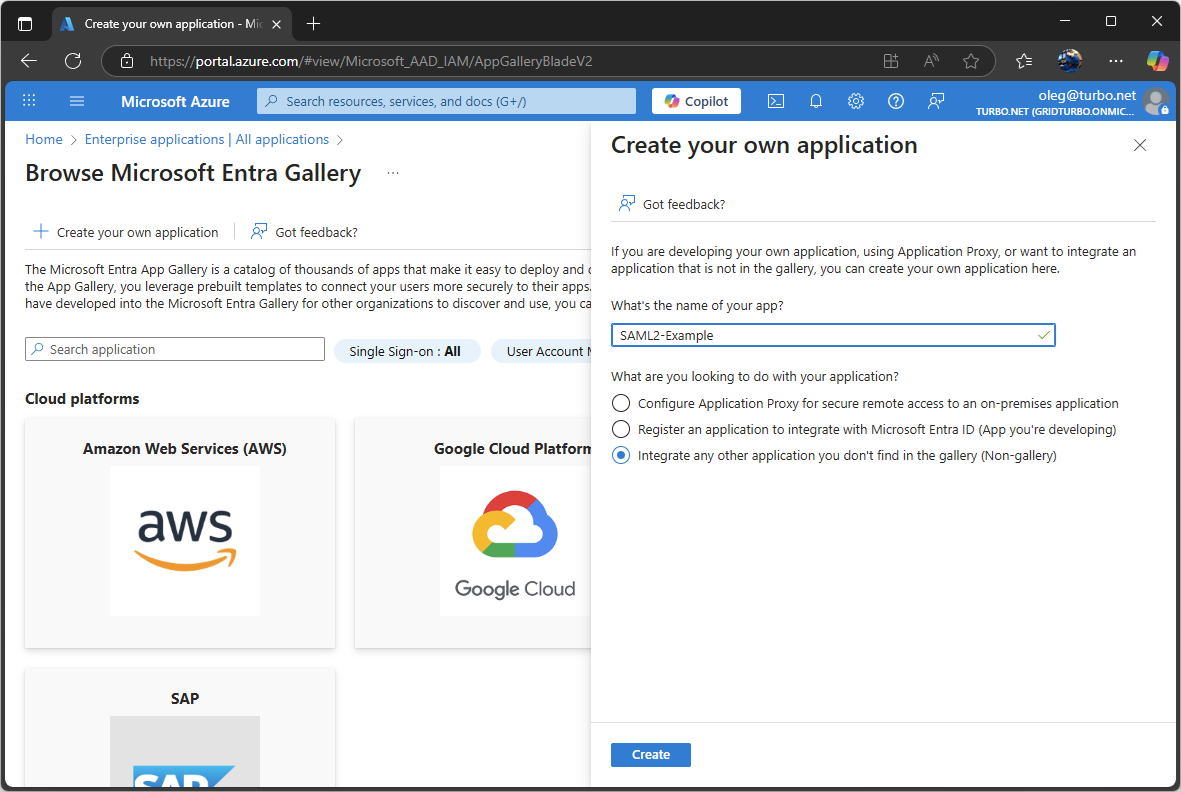Open the Single Sign-on filter dropdown
1181x792 pixels.
point(407,351)
